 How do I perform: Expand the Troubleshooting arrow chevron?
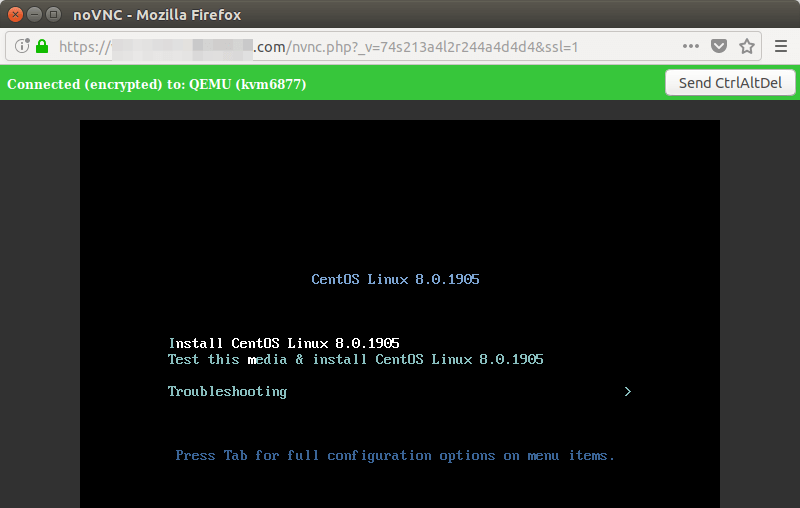pos(627,391)
